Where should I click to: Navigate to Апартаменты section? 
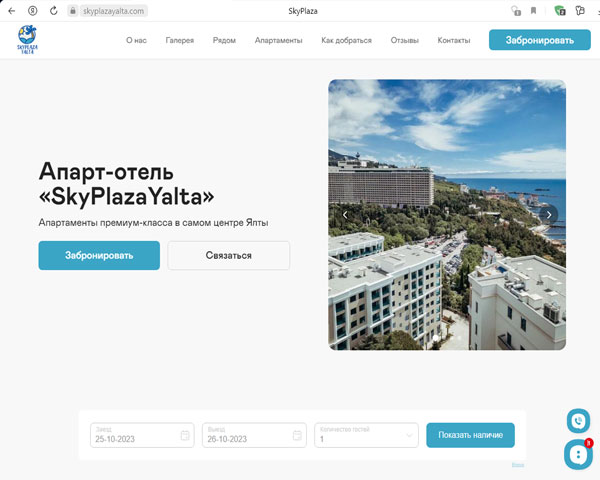[x=279, y=40]
